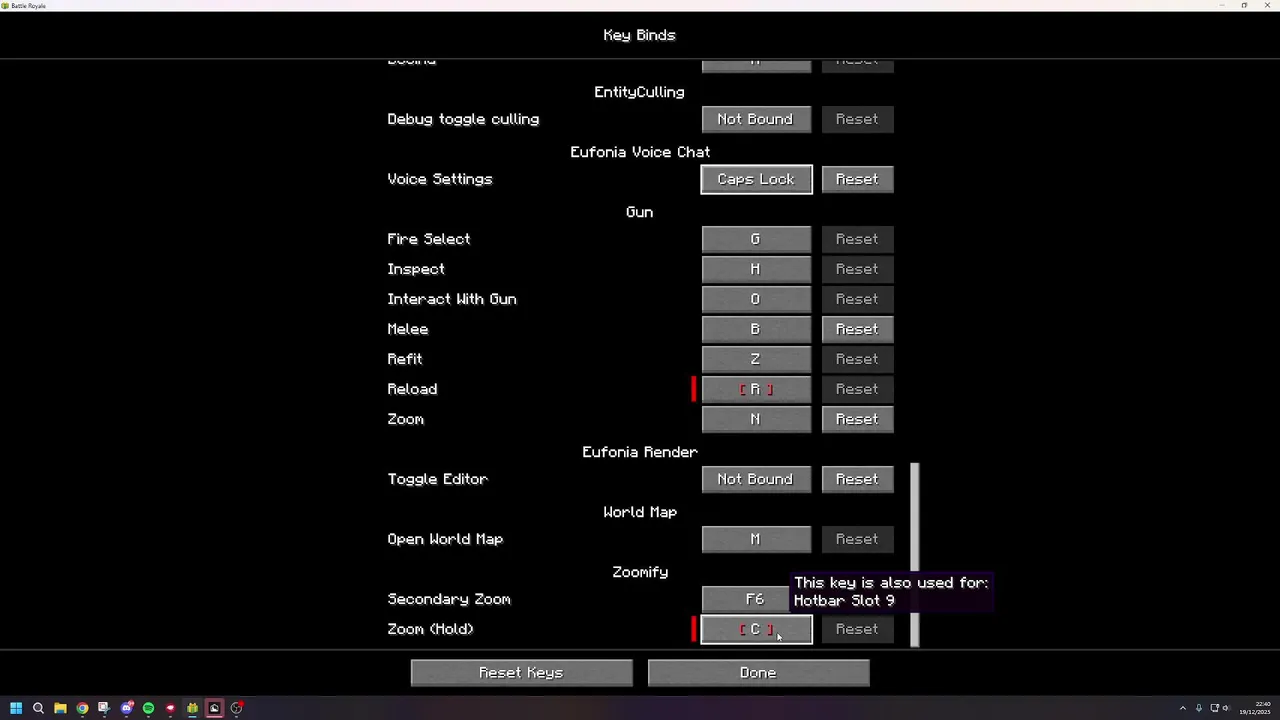Click Done to close Key Binds
1280x720 pixels.
pos(758,673)
